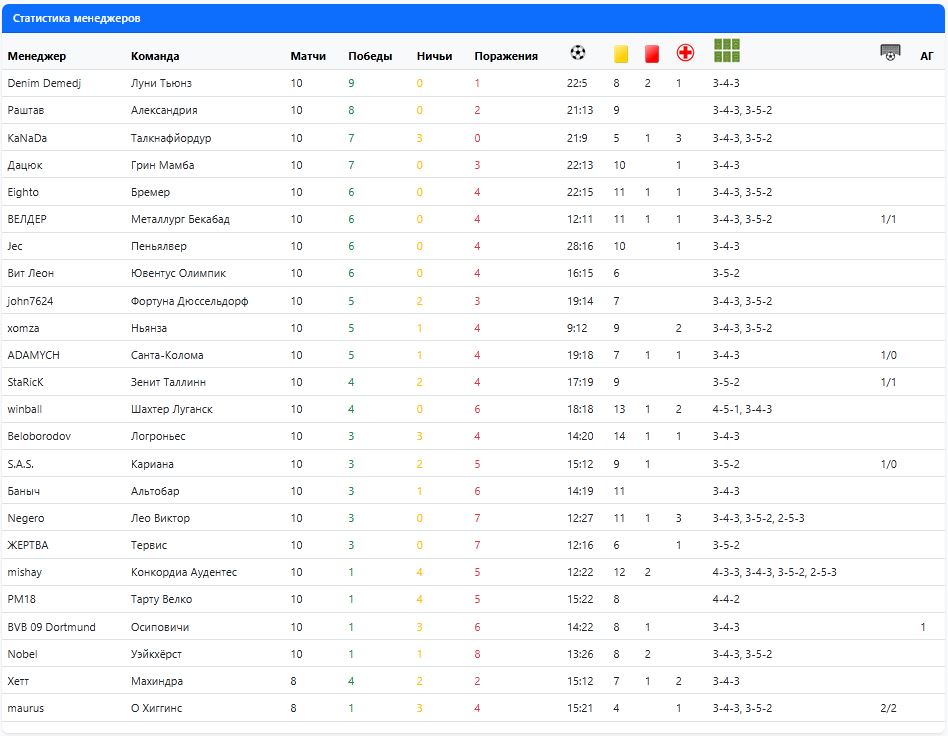
Task: Click team name Металлург Бекабад
Action: point(180,219)
